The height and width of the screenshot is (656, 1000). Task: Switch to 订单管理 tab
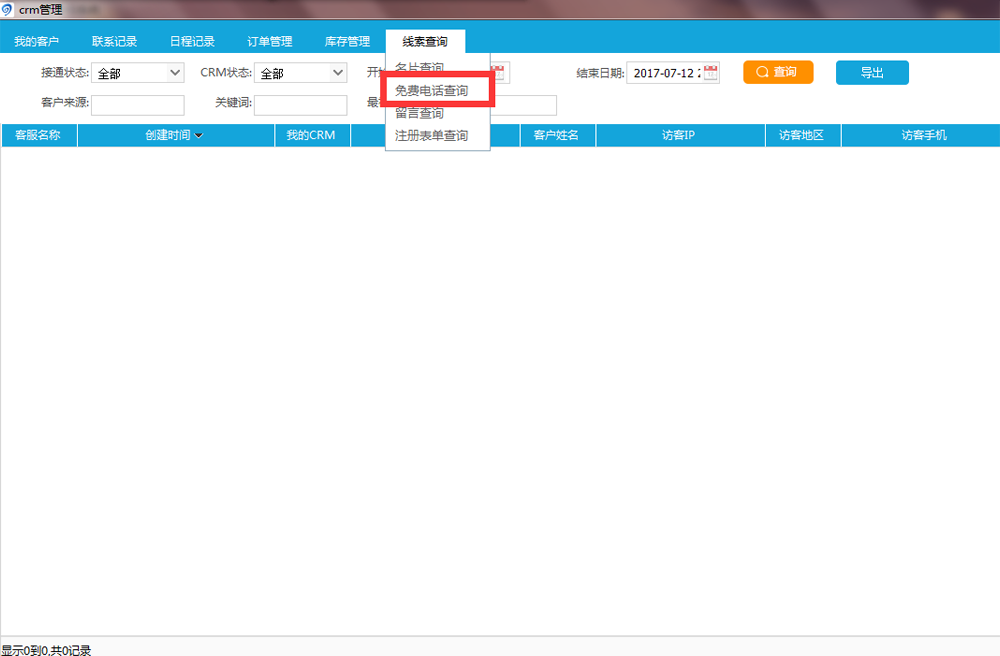pyautogui.click(x=270, y=42)
